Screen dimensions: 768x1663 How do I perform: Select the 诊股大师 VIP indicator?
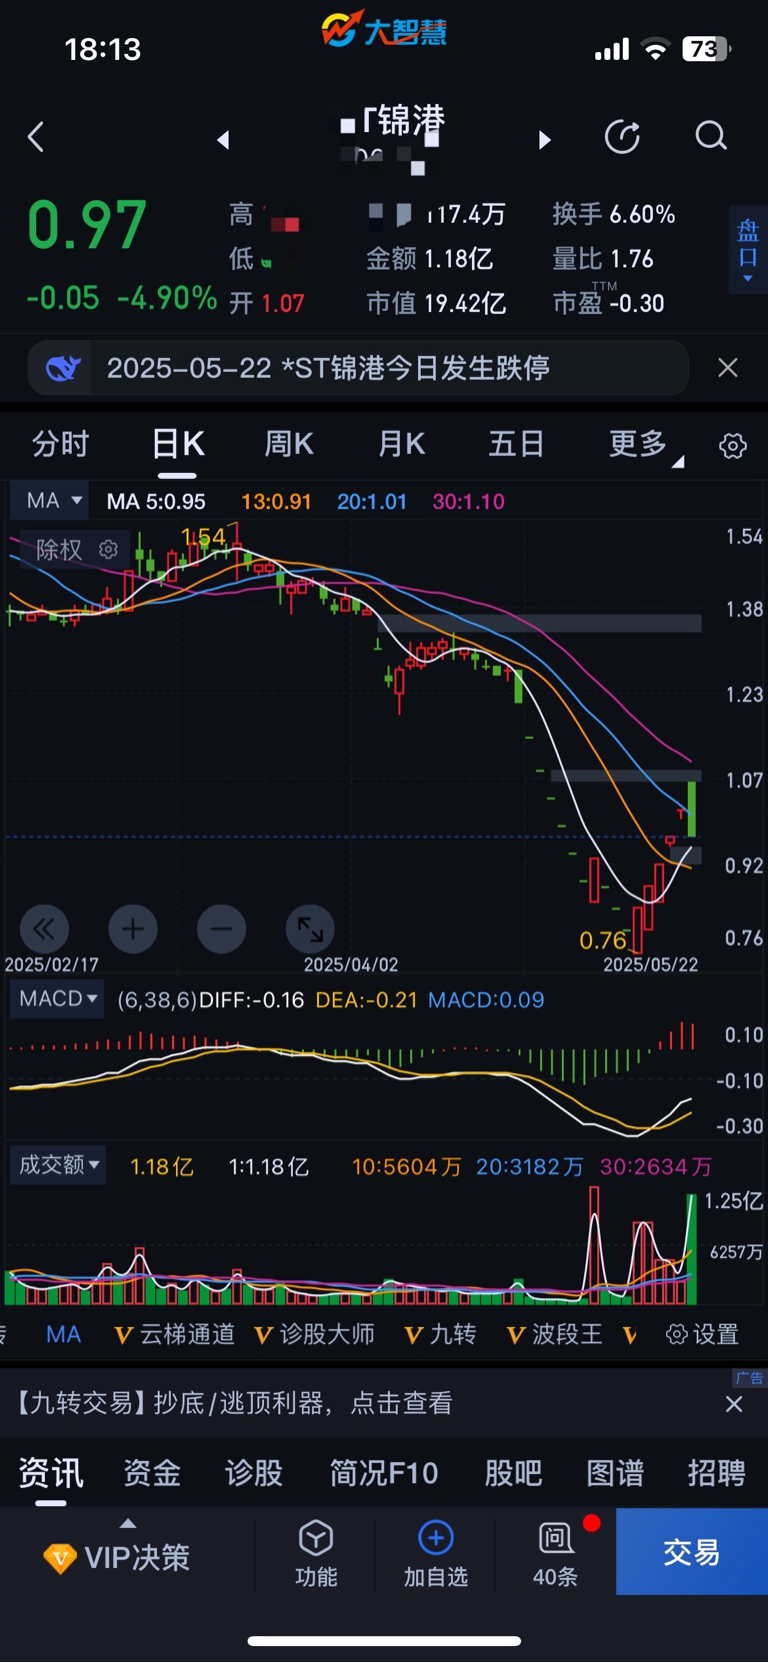tap(315, 1334)
